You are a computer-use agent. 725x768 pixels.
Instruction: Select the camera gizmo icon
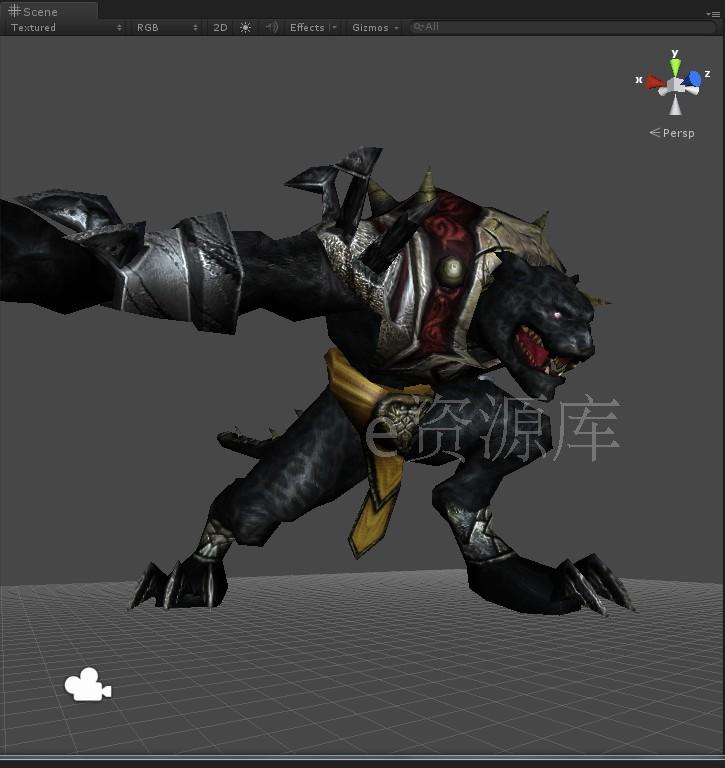[x=88, y=684]
